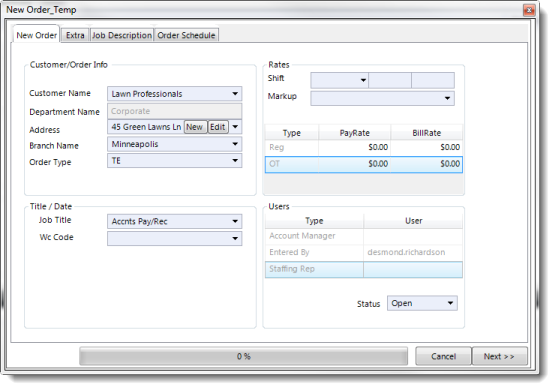The width and height of the screenshot is (555, 390).
Task: Select the Account Manager user cell
Action: pyautogui.click(x=413, y=236)
